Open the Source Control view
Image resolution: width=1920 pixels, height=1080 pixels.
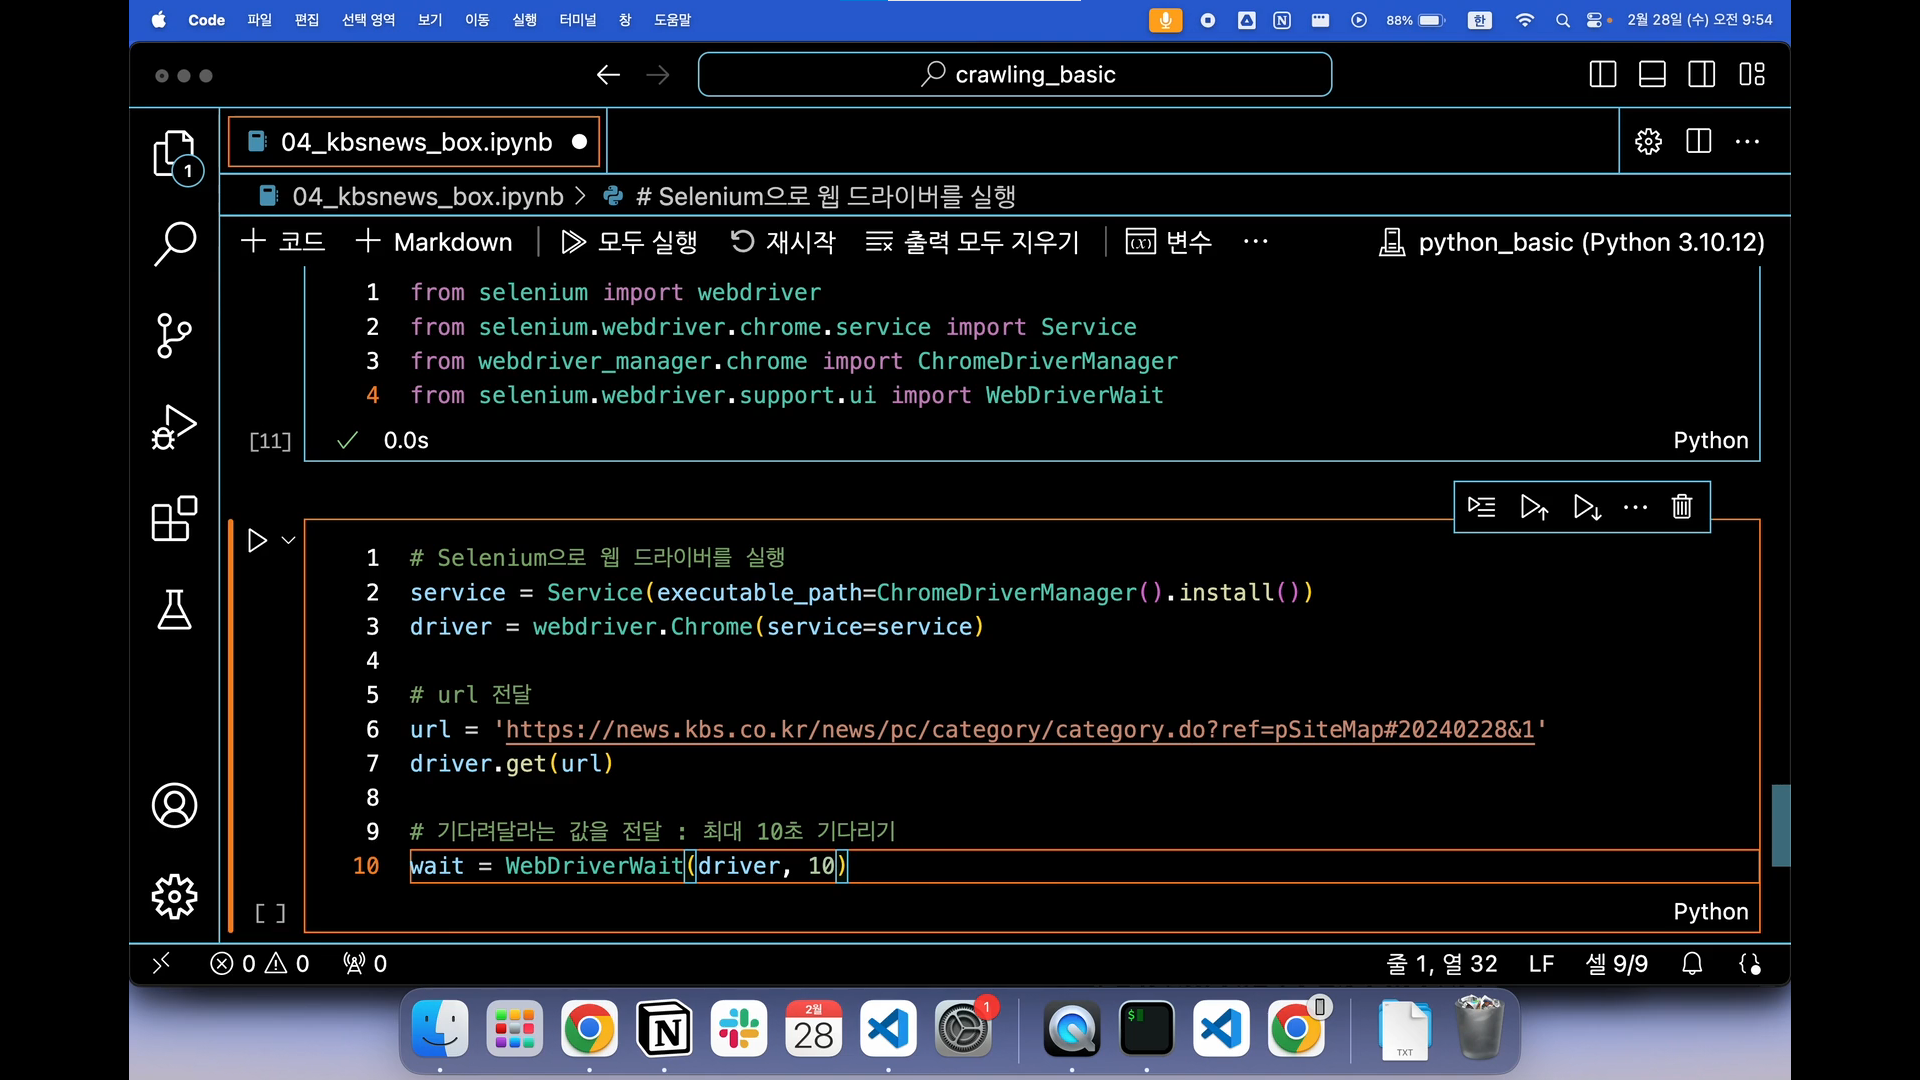174,335
